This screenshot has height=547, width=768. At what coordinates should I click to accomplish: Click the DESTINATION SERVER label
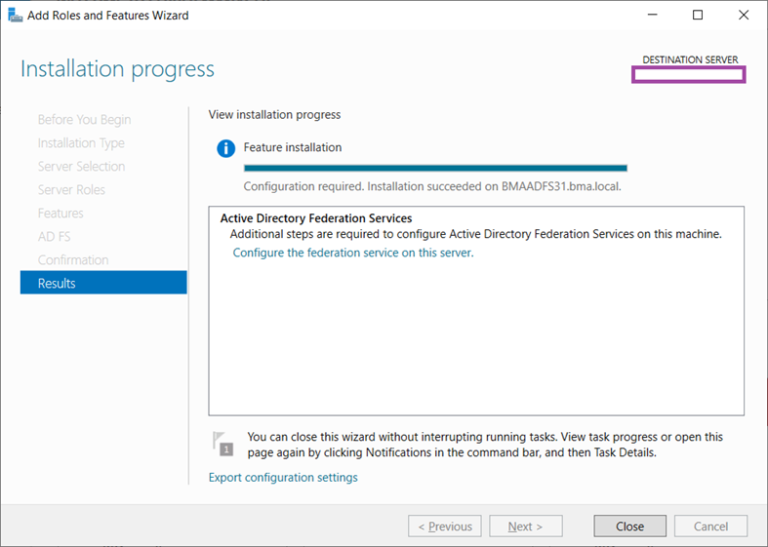click(690, 60)
